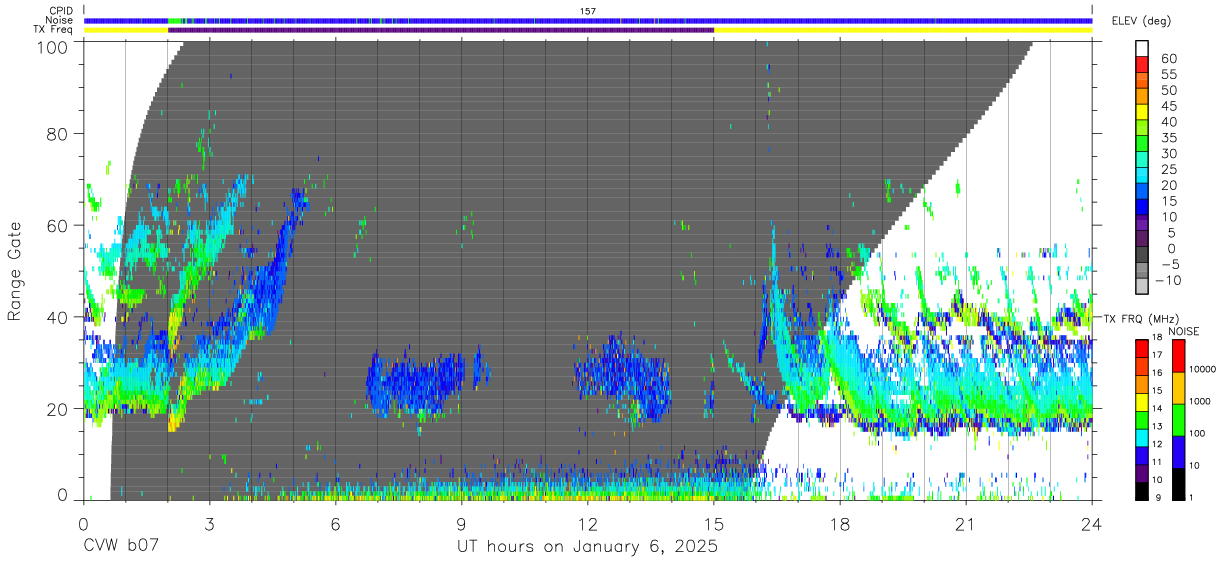This screenshot has height=567, width=1228.
Task: Click the UT hours on January 6, 2025 label
Action: pos(587,547)
